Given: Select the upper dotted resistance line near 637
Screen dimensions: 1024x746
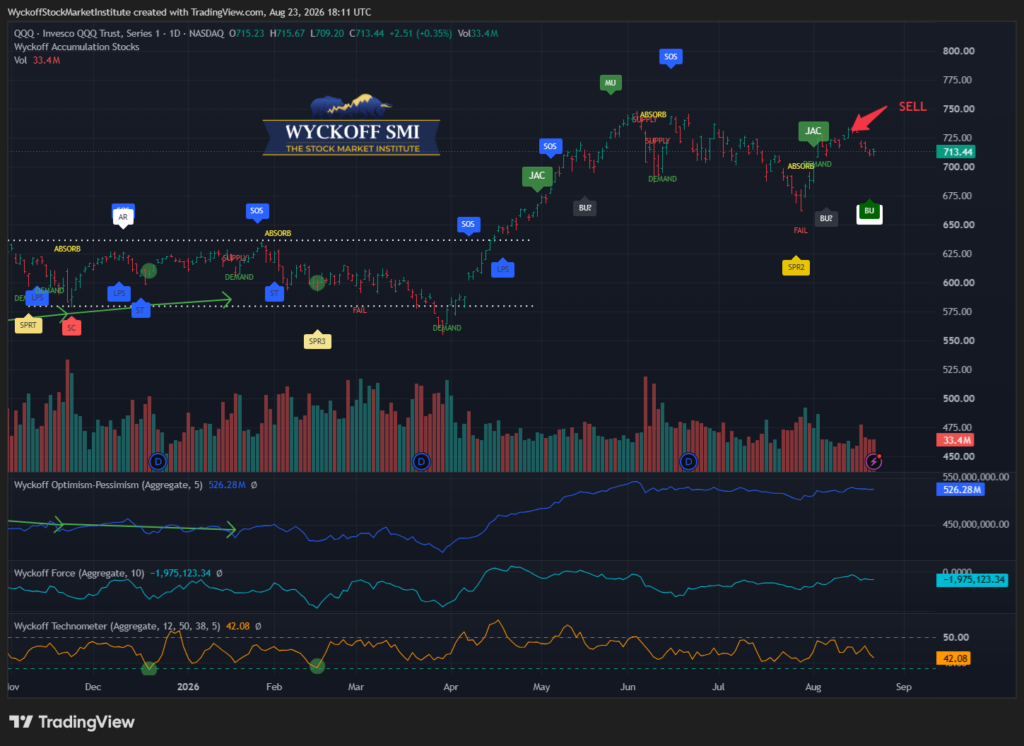Looking at the screenshot, I should 269,240.
